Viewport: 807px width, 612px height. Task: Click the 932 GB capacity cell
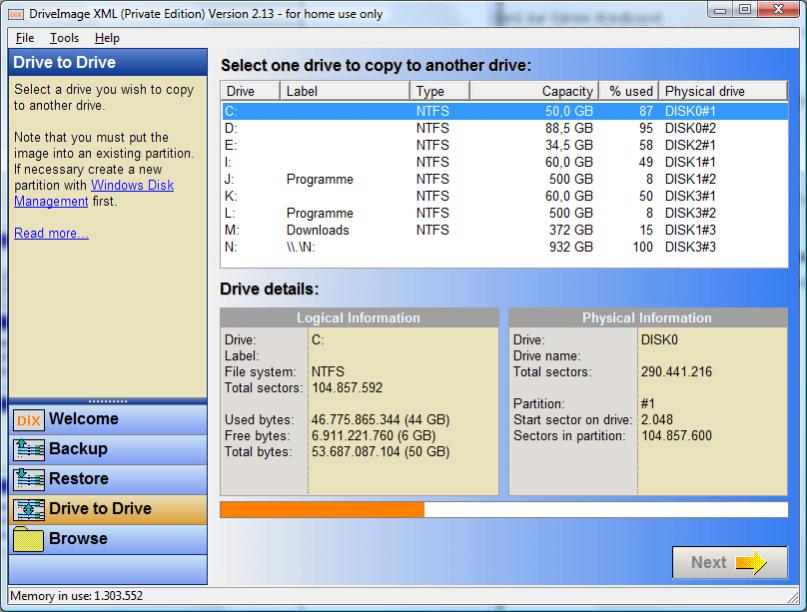pos(571,247)
